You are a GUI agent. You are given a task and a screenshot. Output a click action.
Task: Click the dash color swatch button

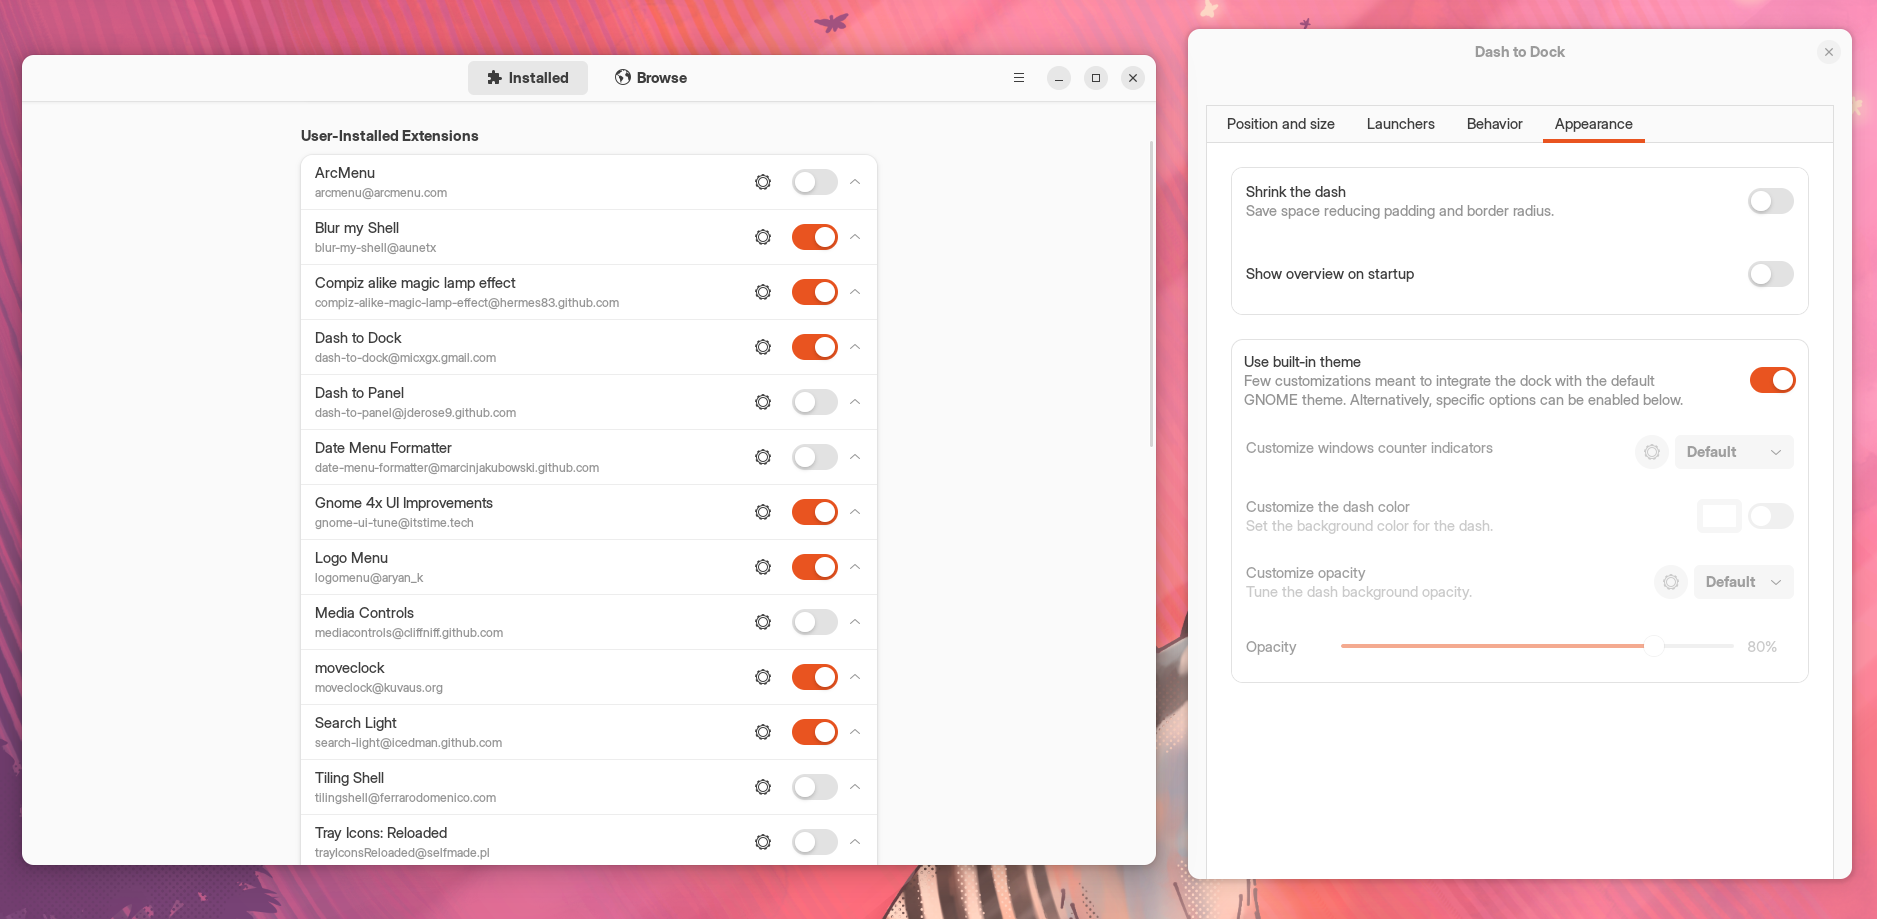click(1720, 516)
